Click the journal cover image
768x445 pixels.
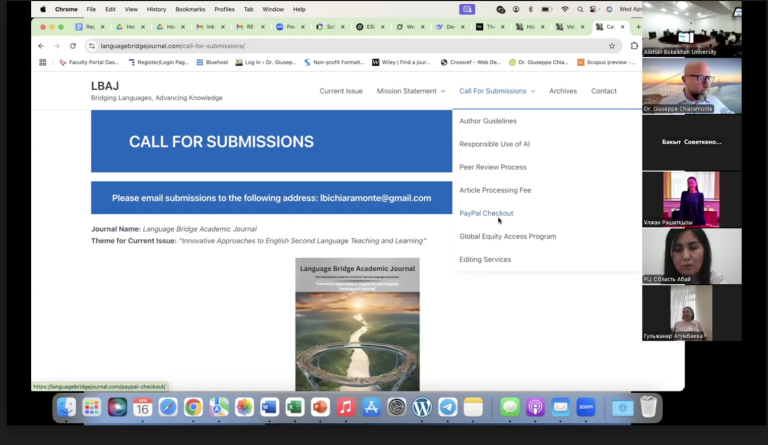[357, 324]
